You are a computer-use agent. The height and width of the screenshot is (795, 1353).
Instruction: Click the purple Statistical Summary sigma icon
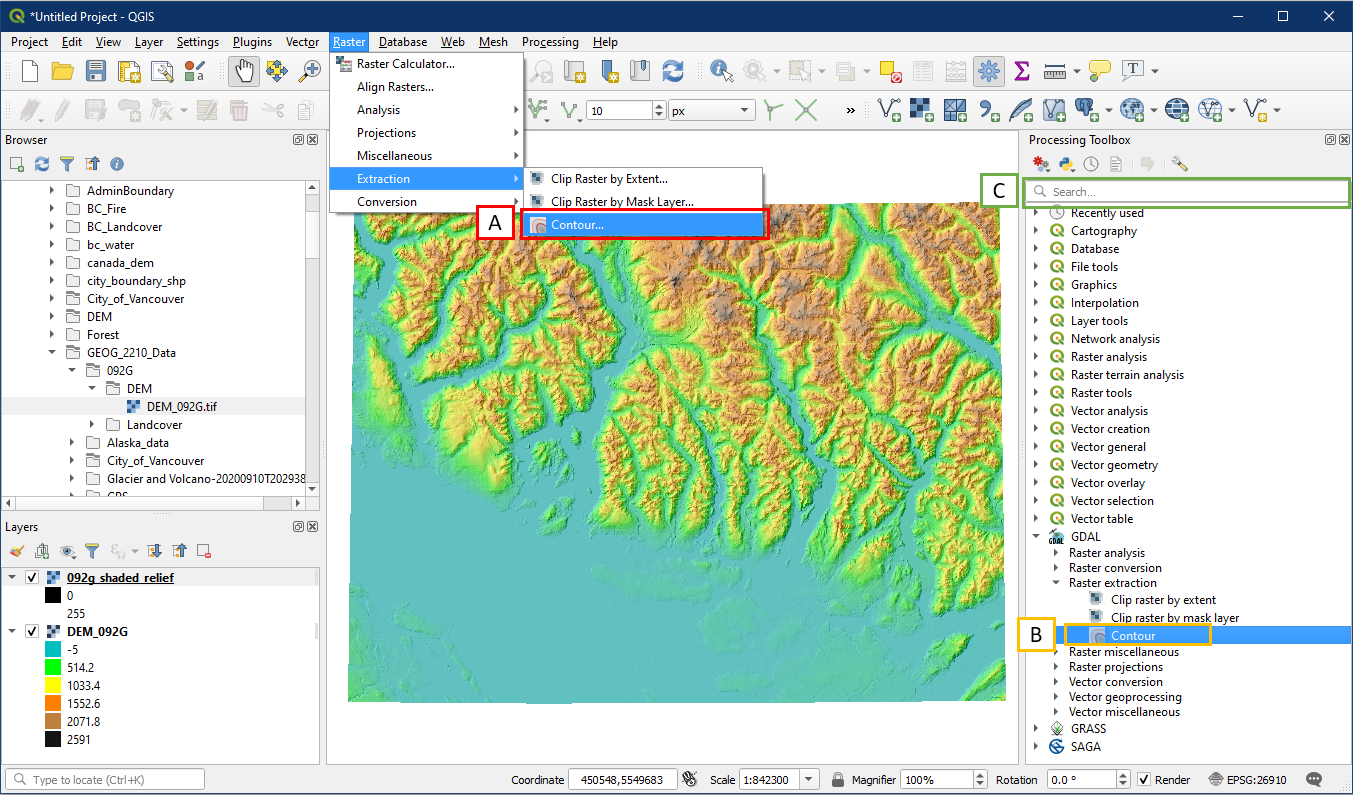[1021, 71]
